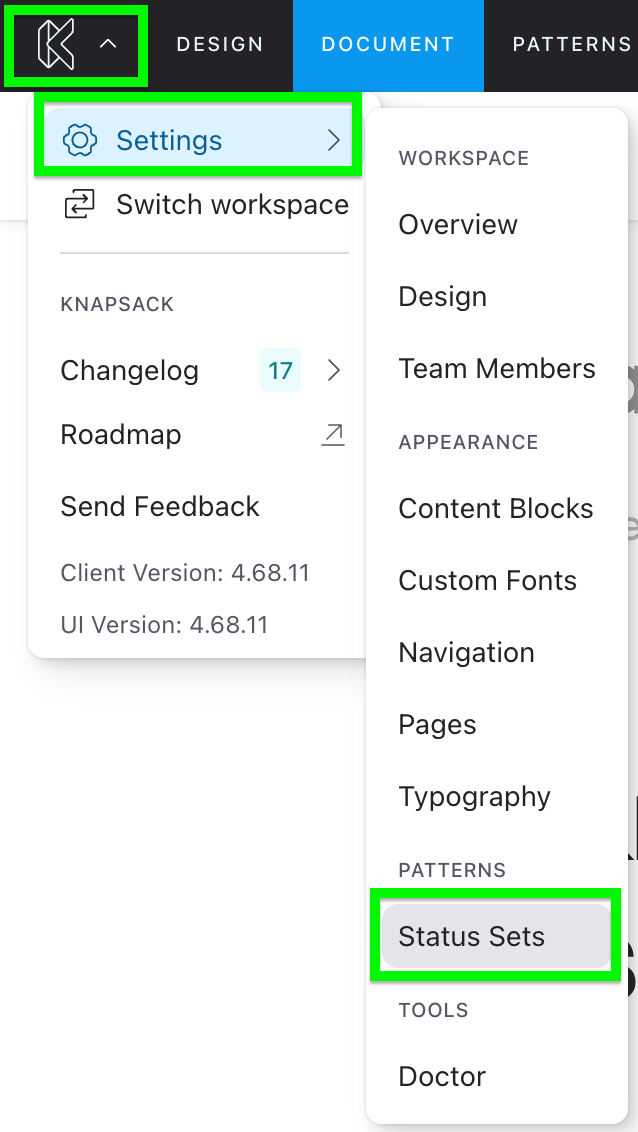Screen dimensions: 638x1132
Task: Open the Roadmap link
Action: (121, 435)
